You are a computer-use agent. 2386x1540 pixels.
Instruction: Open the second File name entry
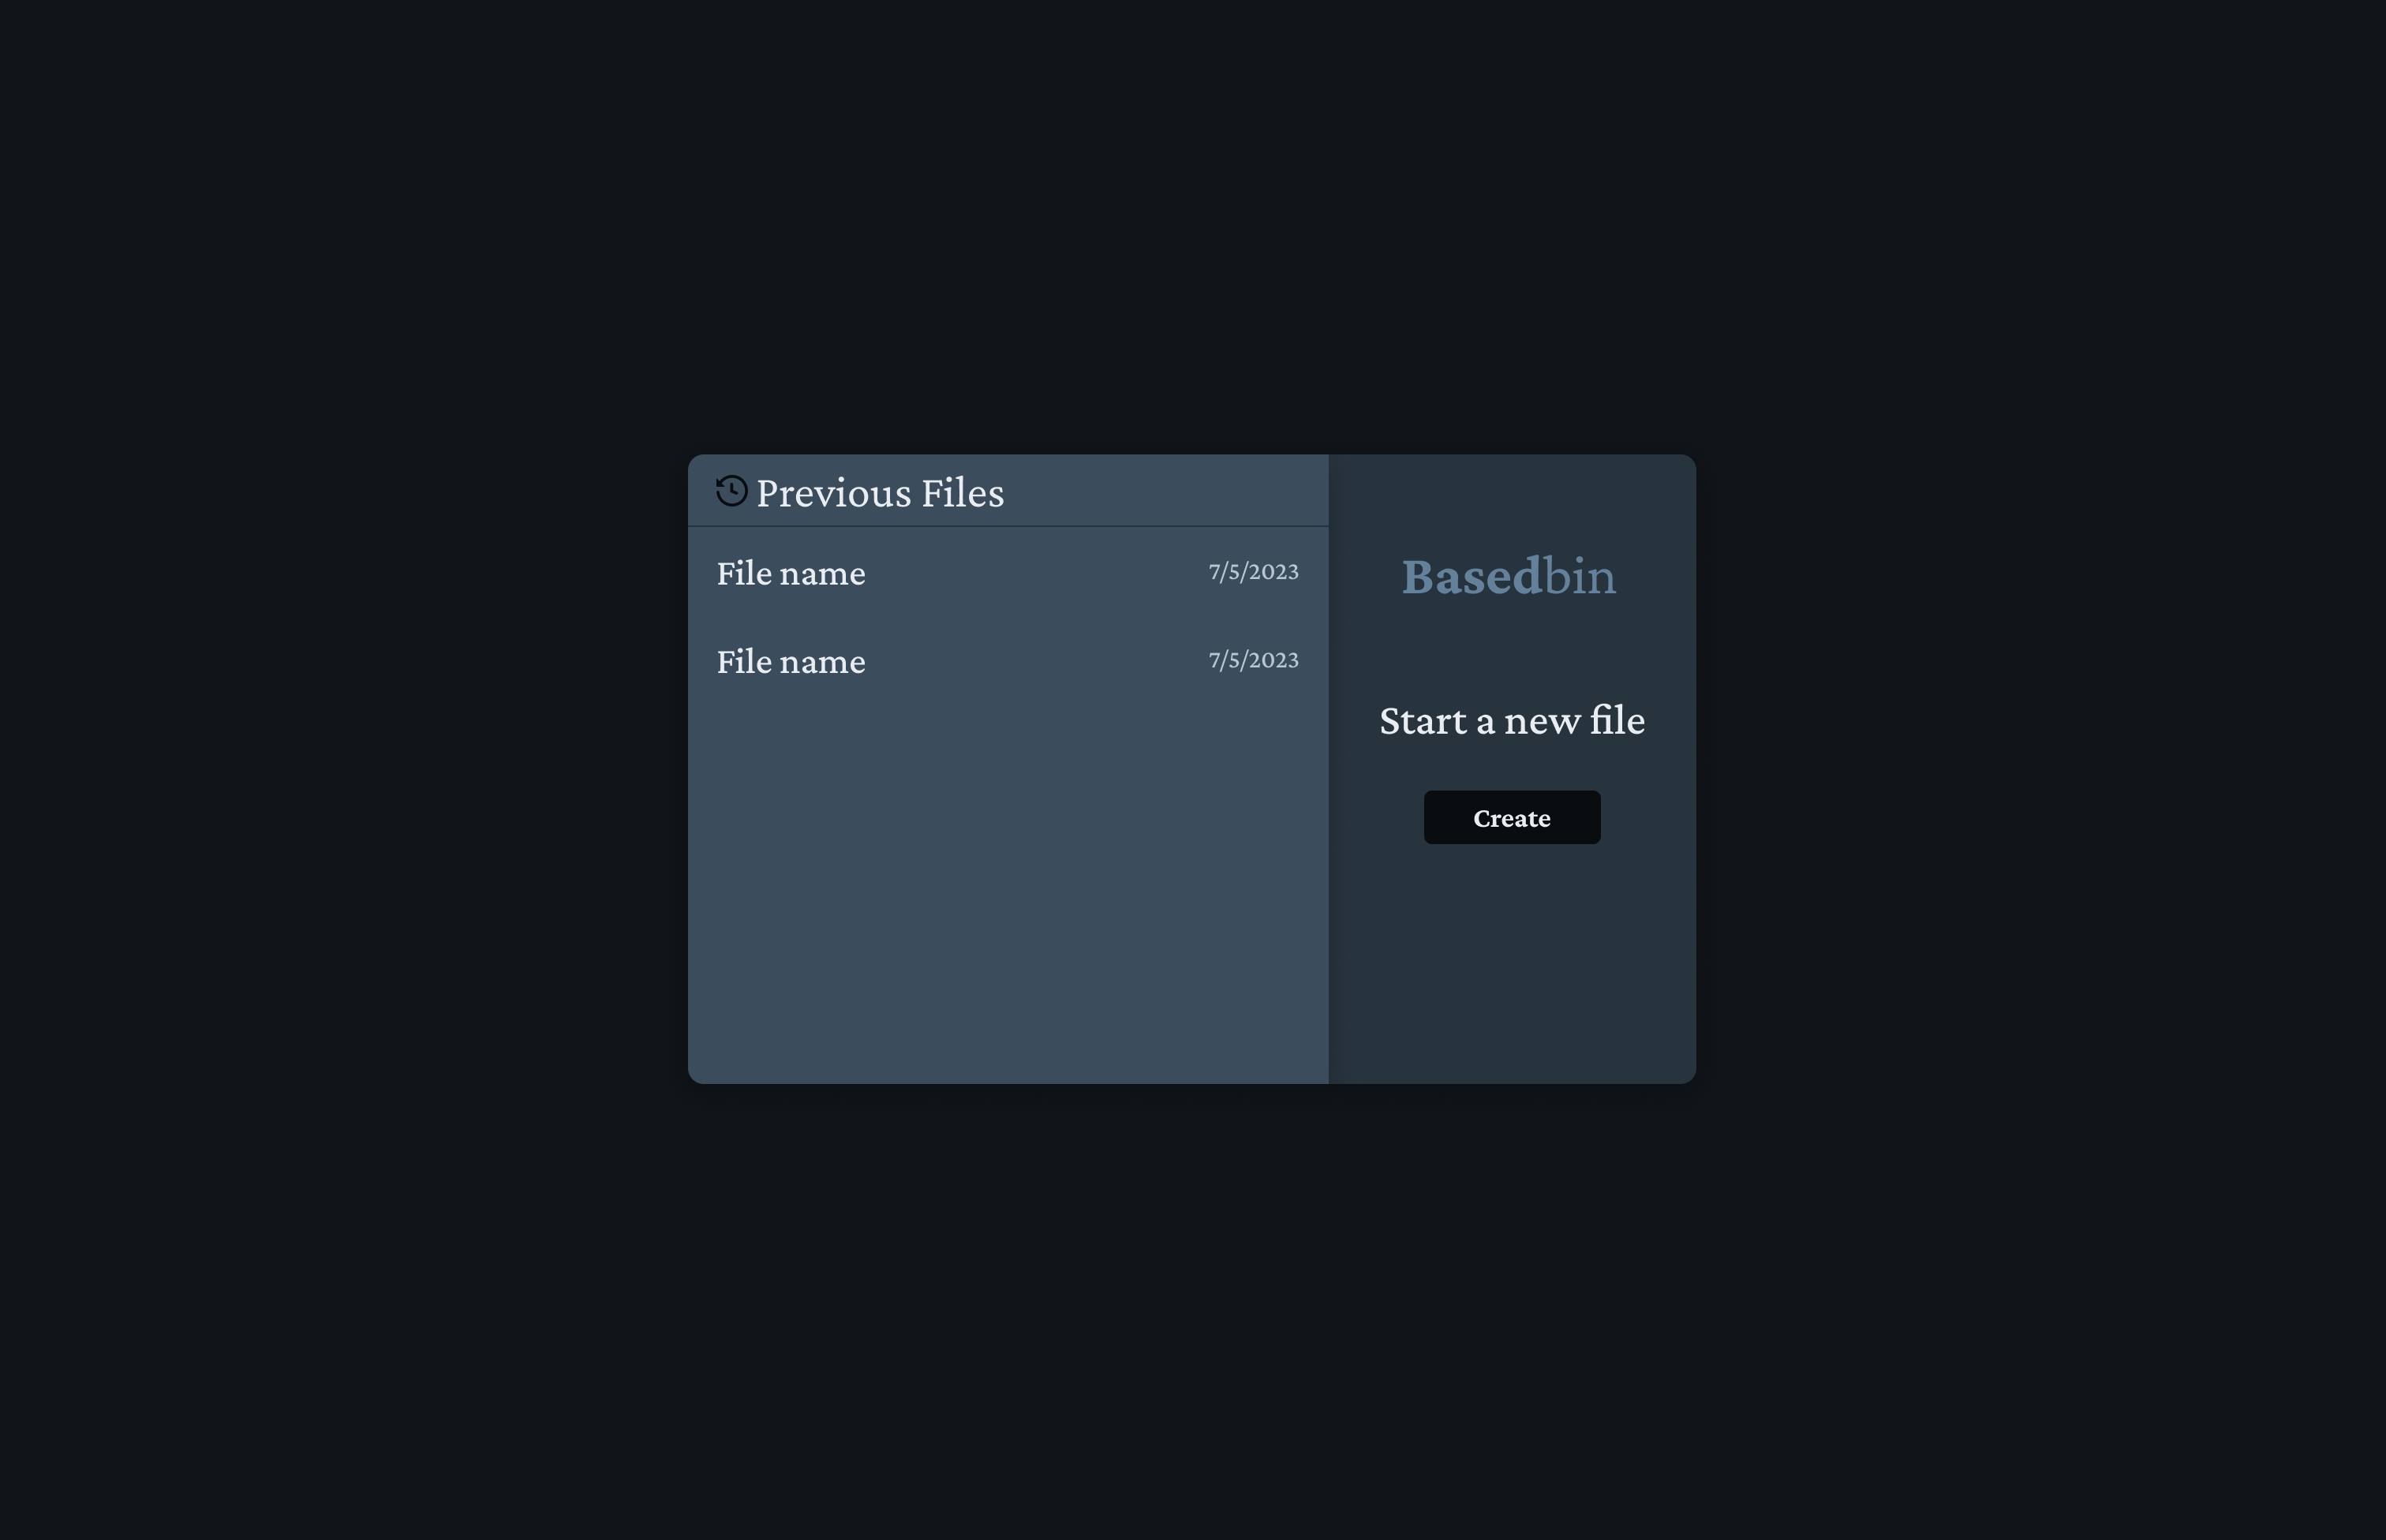click(791, 661)
